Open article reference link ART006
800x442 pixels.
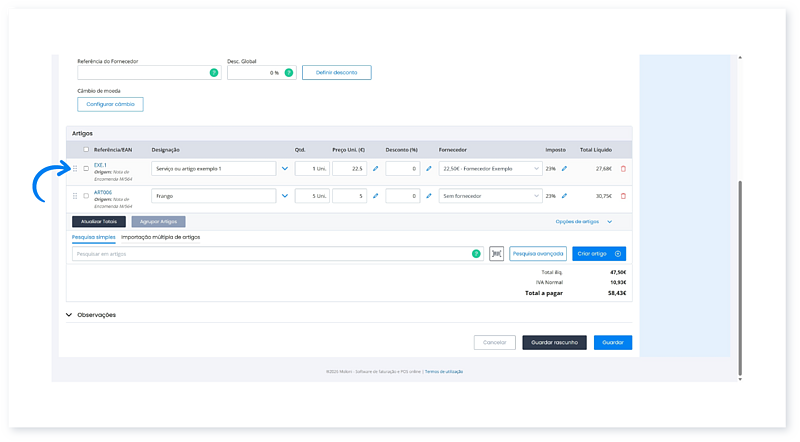(103, 192)
